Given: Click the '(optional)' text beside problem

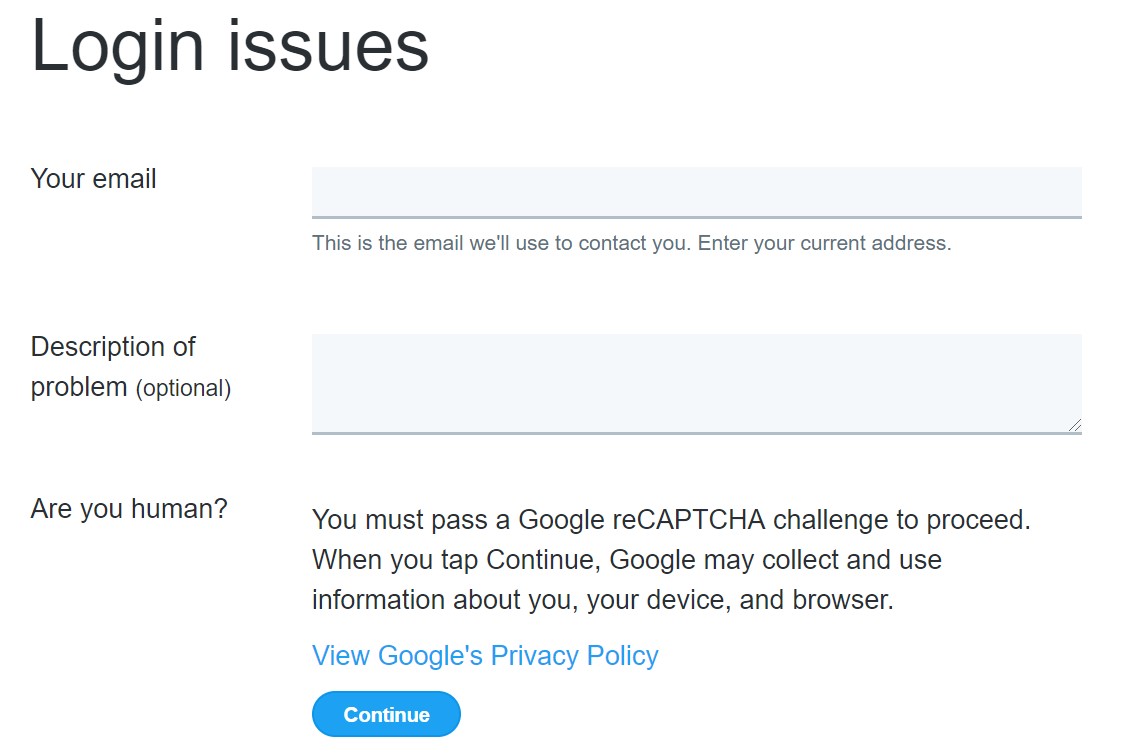Looking at the screenshot, I should tap(183, 388).
